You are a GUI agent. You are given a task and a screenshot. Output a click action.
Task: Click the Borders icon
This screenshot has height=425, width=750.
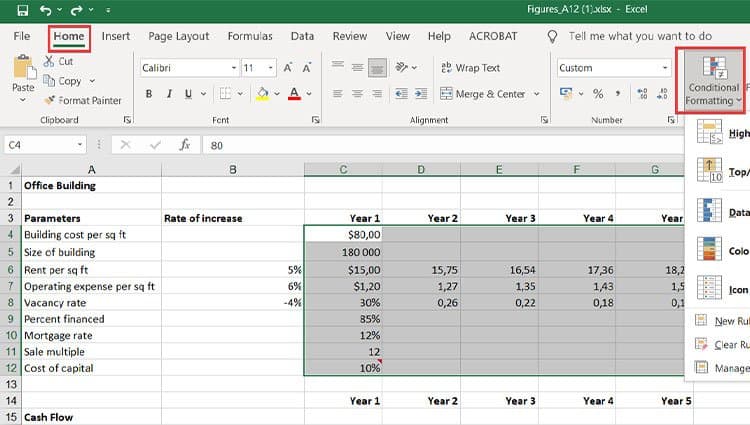click(x=225, y=94)
